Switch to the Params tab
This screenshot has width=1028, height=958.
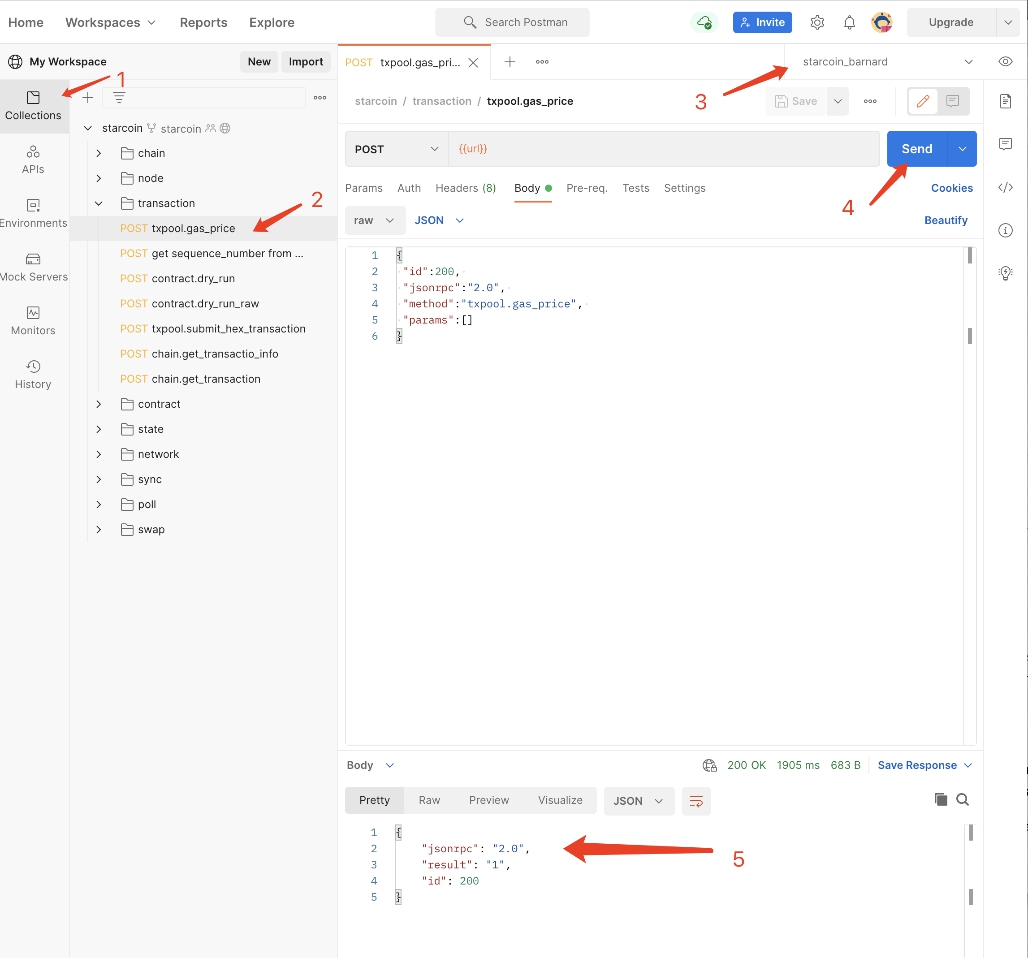pos(363,188)
